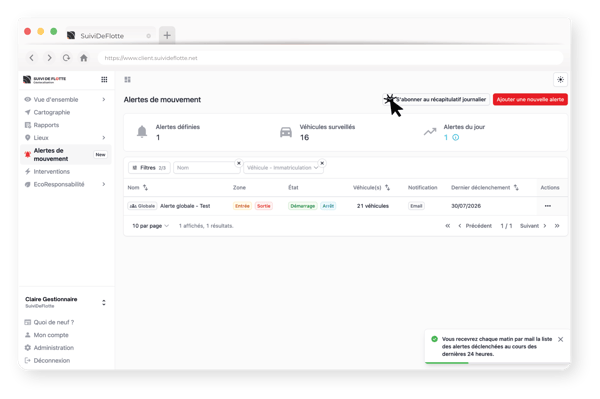
Task: Open actions menu for Alerte globale - Test
Action: [548, 206]
